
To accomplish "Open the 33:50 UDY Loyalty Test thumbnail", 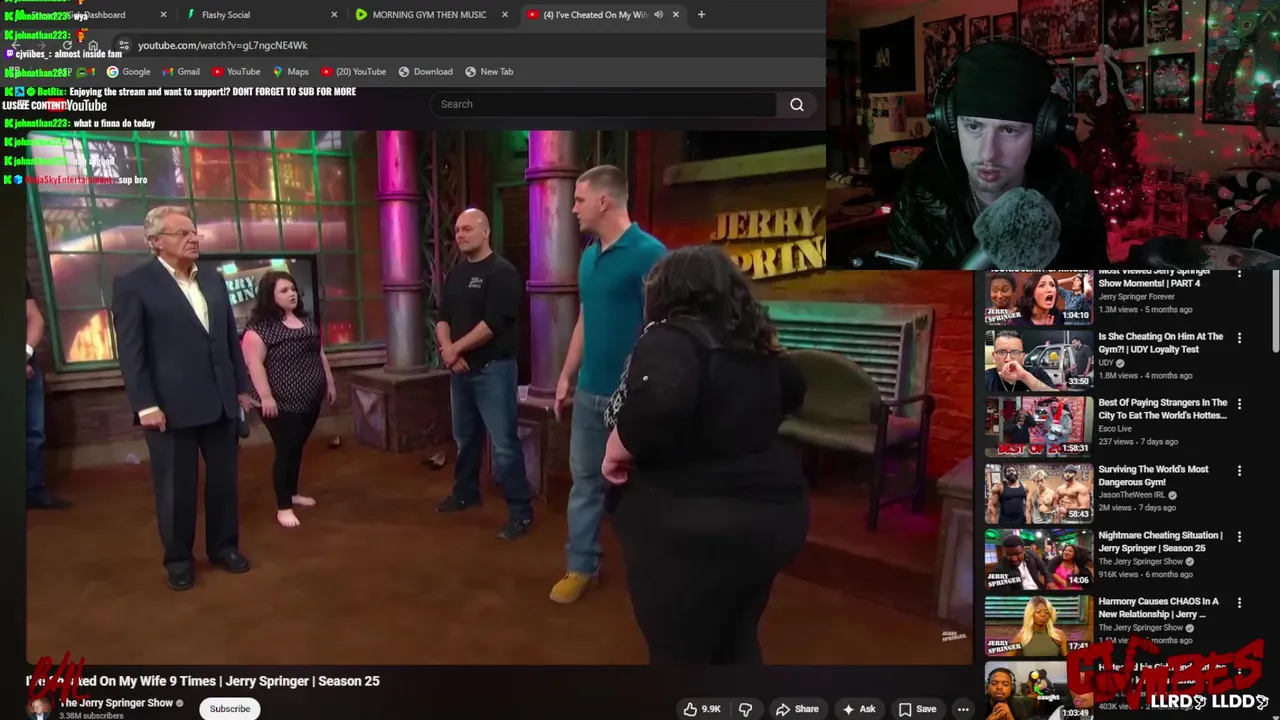I will (x=1039, y=360).
